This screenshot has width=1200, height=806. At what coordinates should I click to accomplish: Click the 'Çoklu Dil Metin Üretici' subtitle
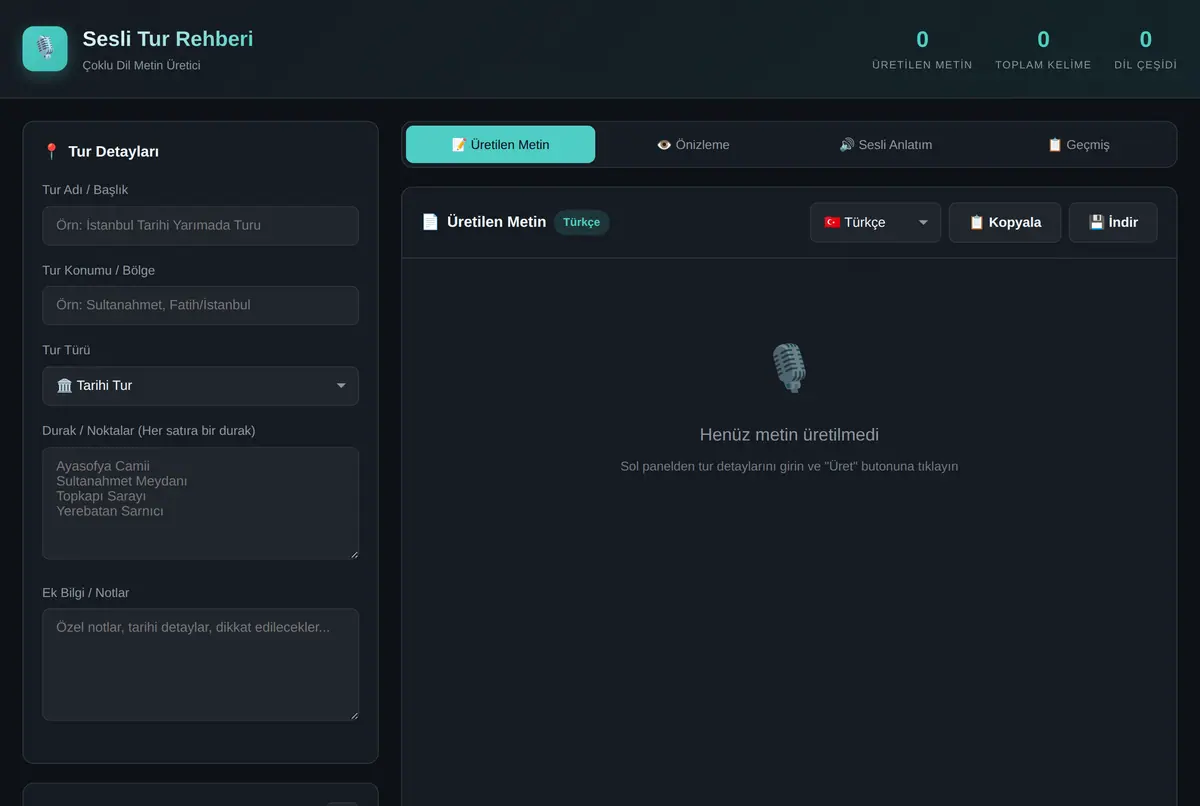[x=142, y=65]
